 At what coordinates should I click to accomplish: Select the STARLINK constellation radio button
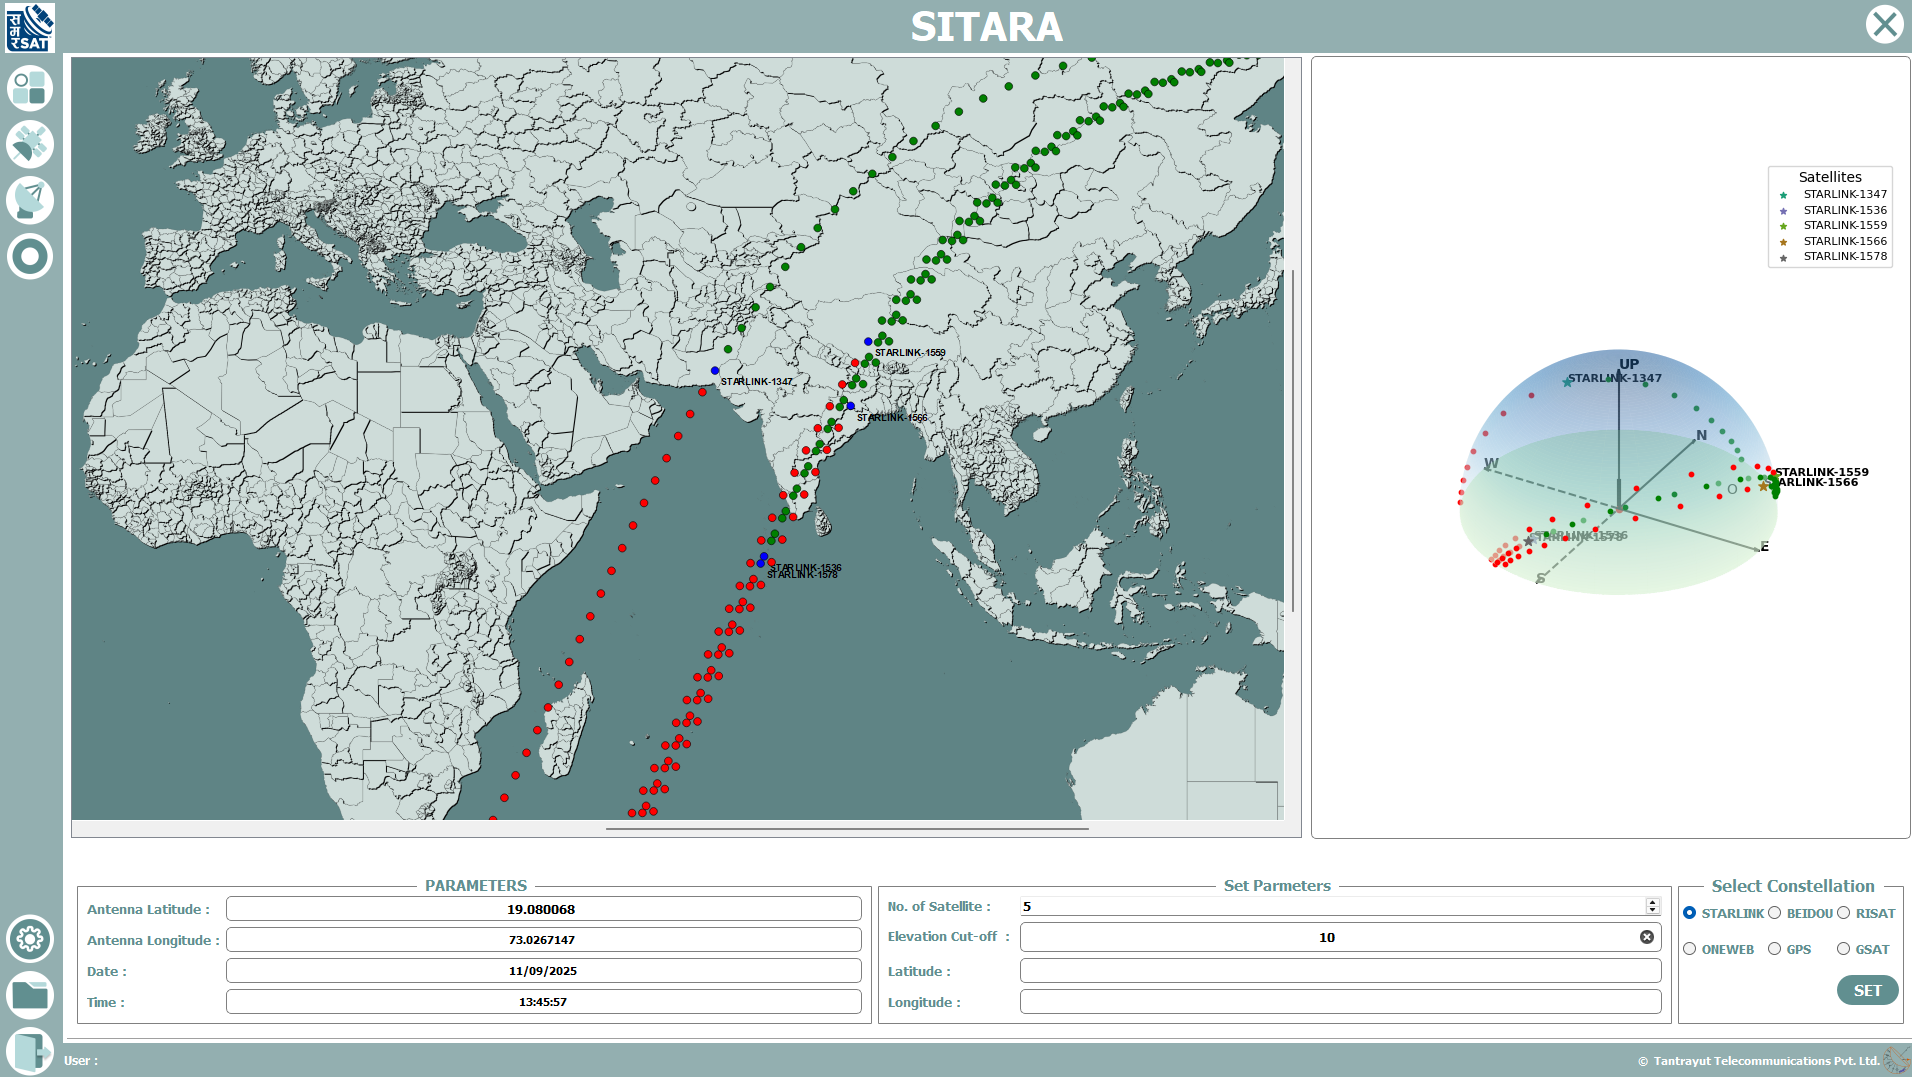(x=1689, y=913)
